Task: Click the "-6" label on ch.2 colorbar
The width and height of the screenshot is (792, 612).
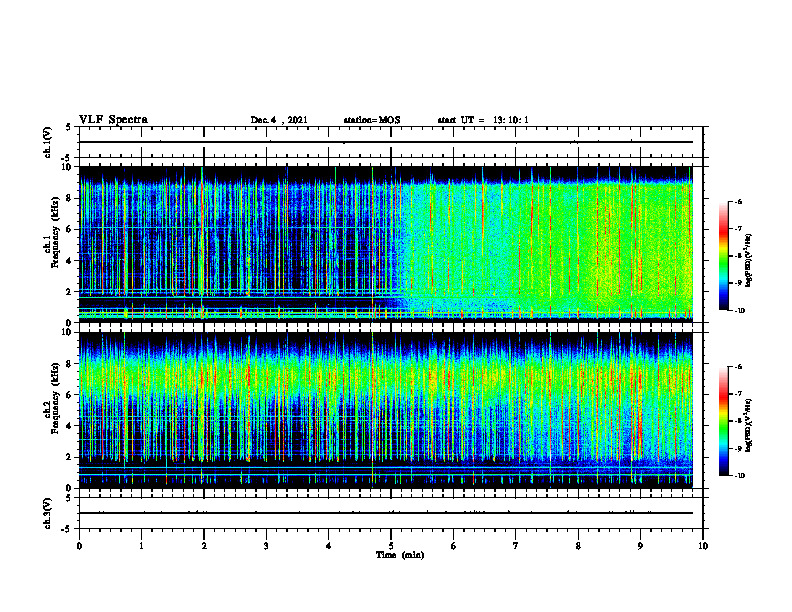Action: [738, 367]
